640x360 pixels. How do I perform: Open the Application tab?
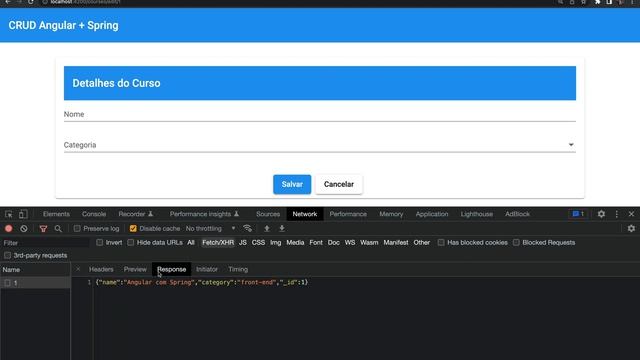click(x=432, y=214)
